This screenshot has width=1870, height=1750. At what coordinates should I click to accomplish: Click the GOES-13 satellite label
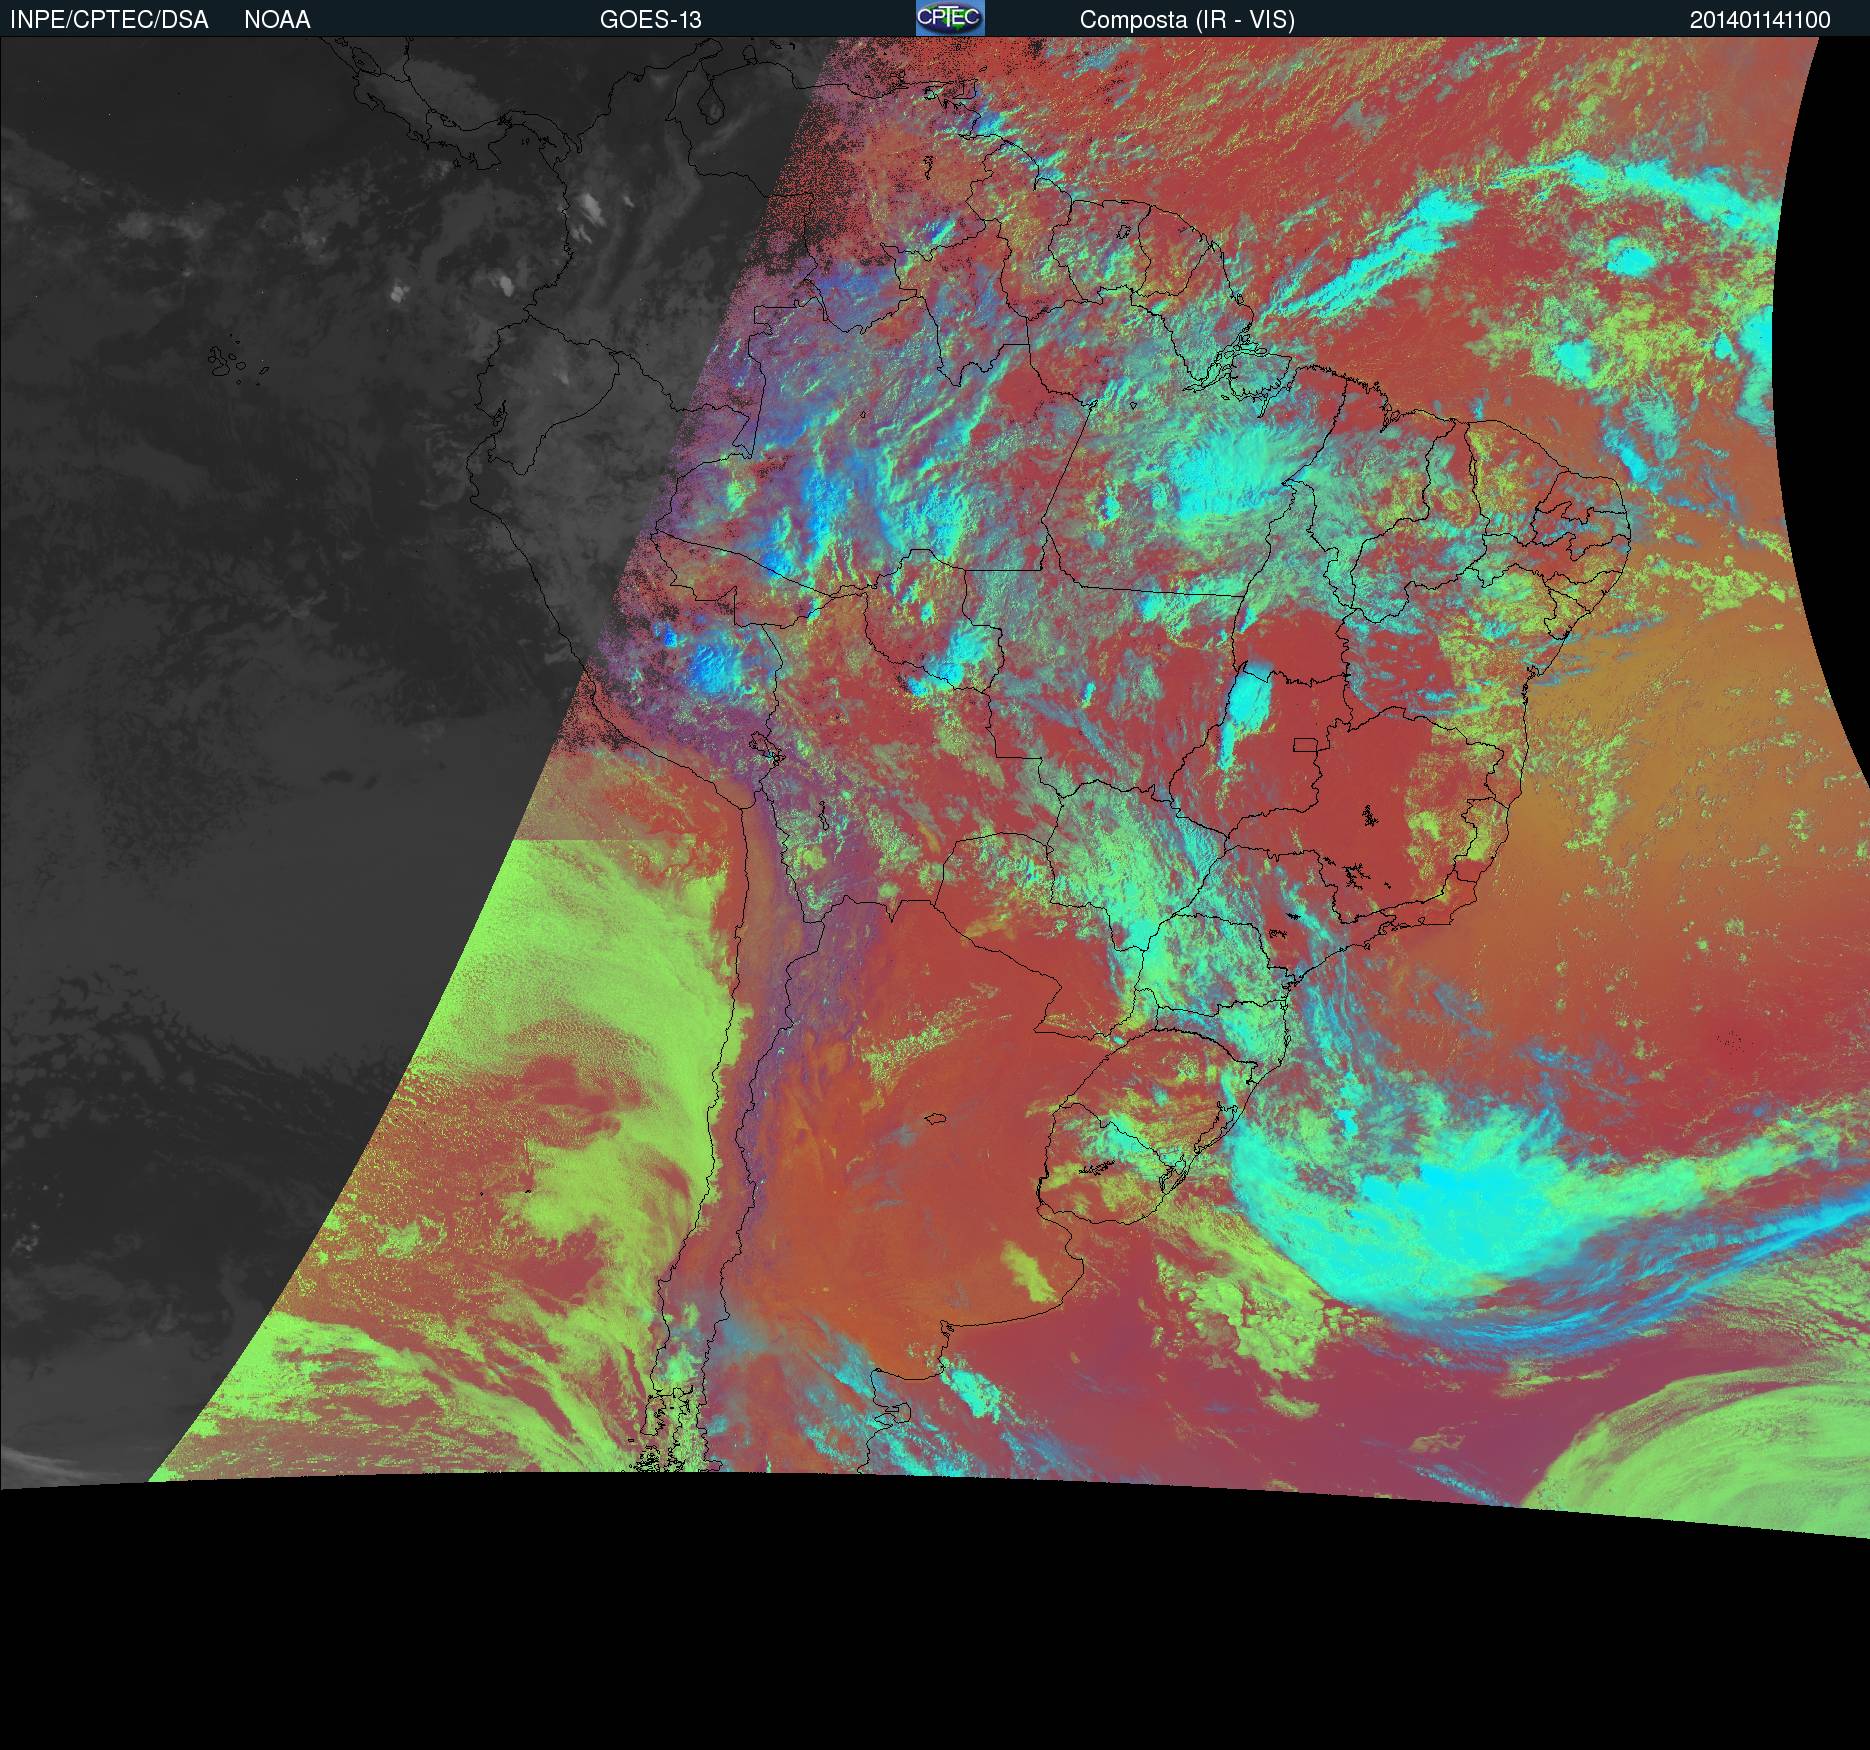coord(650,20)
